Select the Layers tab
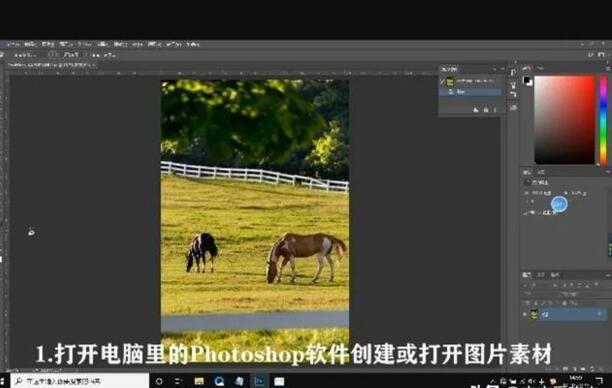 click(527, 275)
